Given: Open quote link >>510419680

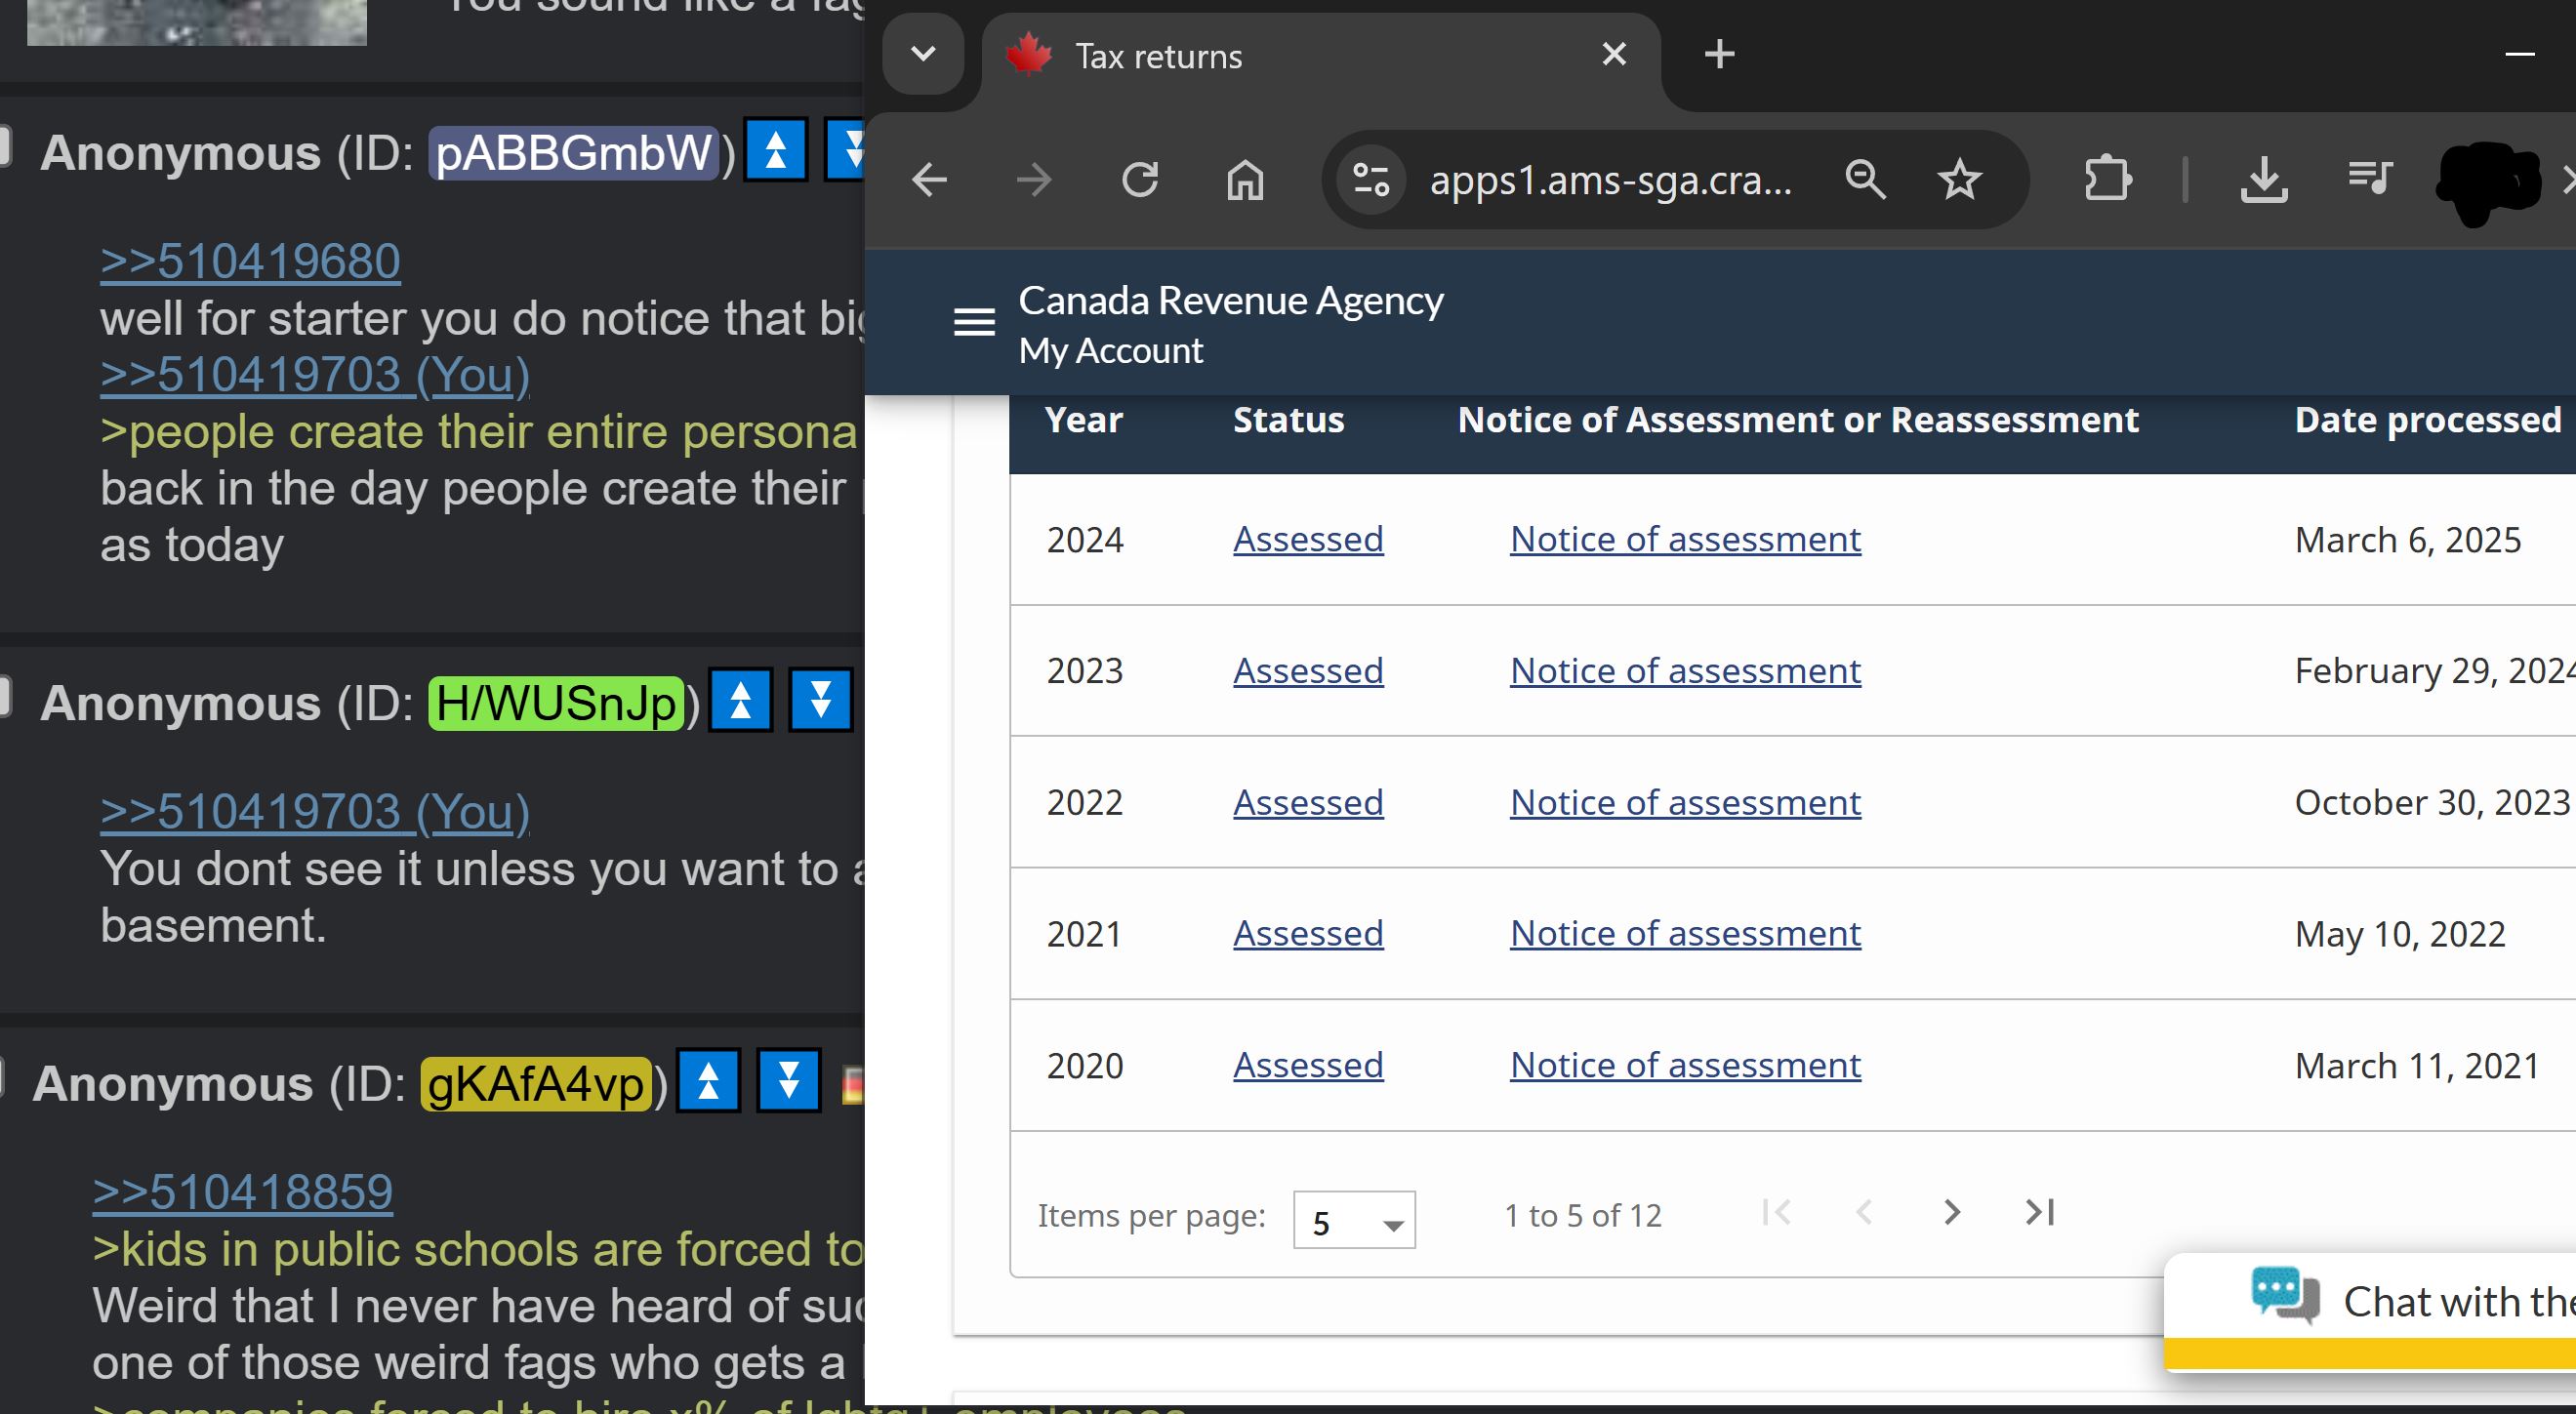Looking at the screenshot, I should pos(250,262).
